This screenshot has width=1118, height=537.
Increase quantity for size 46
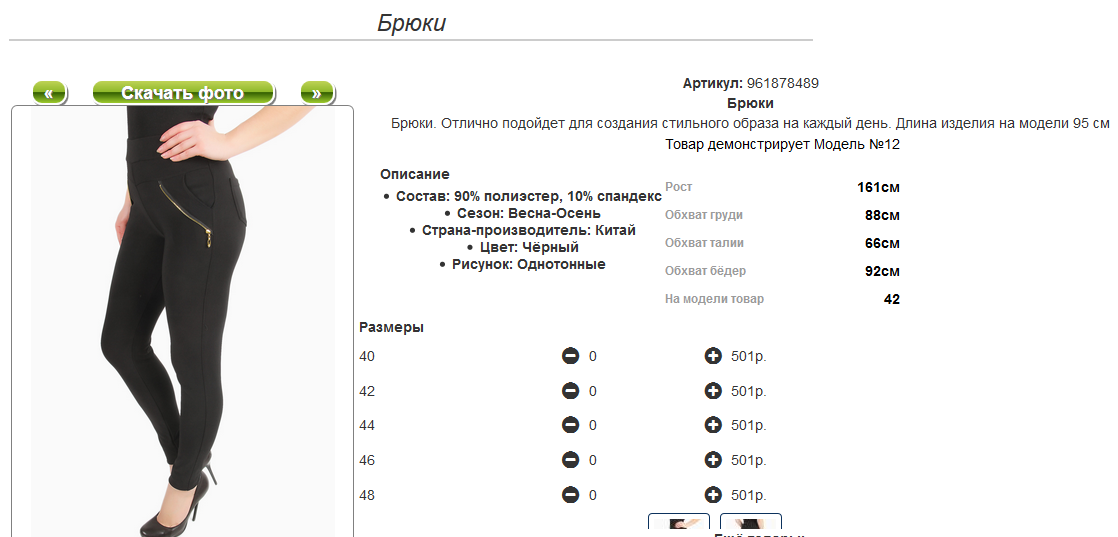point(713,460)
